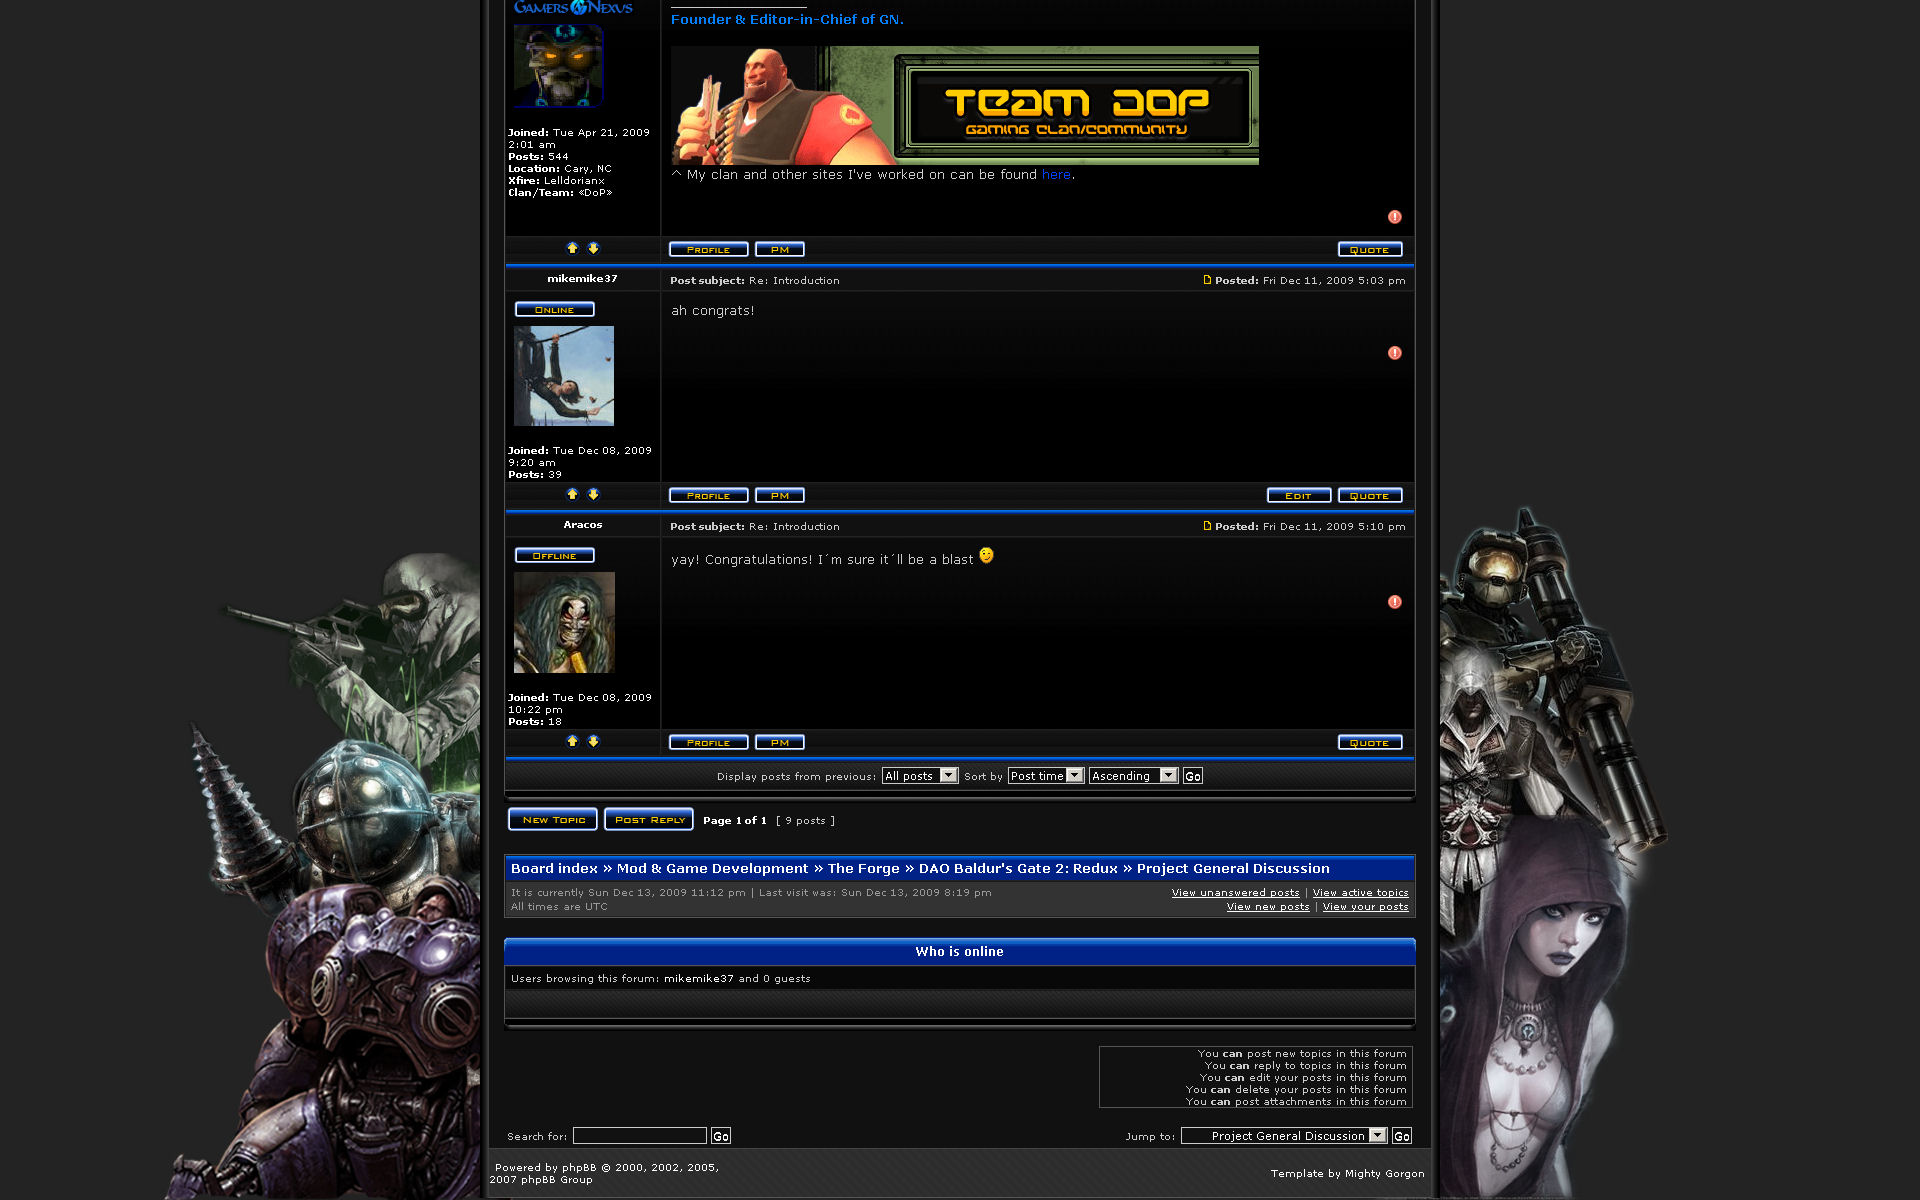Image resolution: width=1920 pixels, height=1200 pixels.
Task: Click View new posts
Action: pos(1268,907)
